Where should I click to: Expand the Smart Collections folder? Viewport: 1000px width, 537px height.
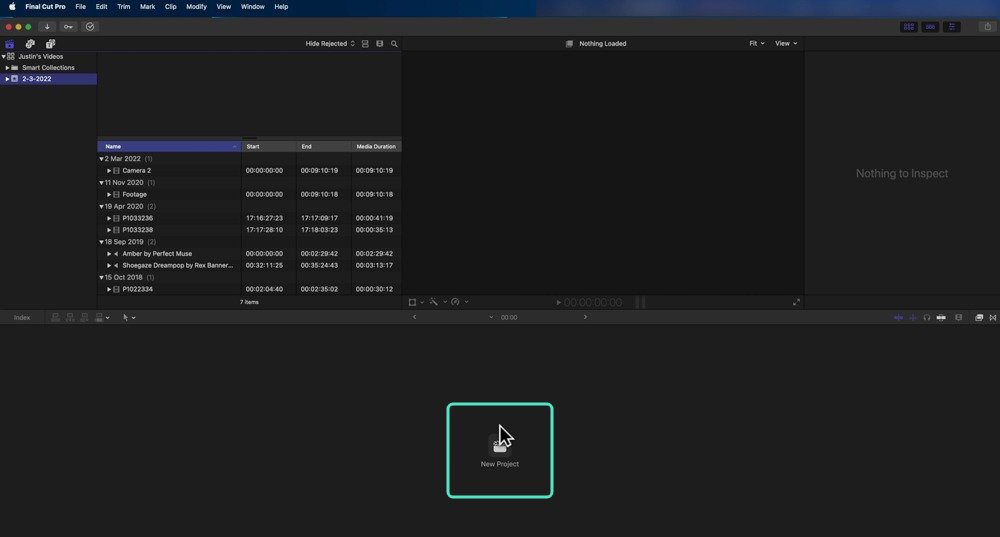7,68
